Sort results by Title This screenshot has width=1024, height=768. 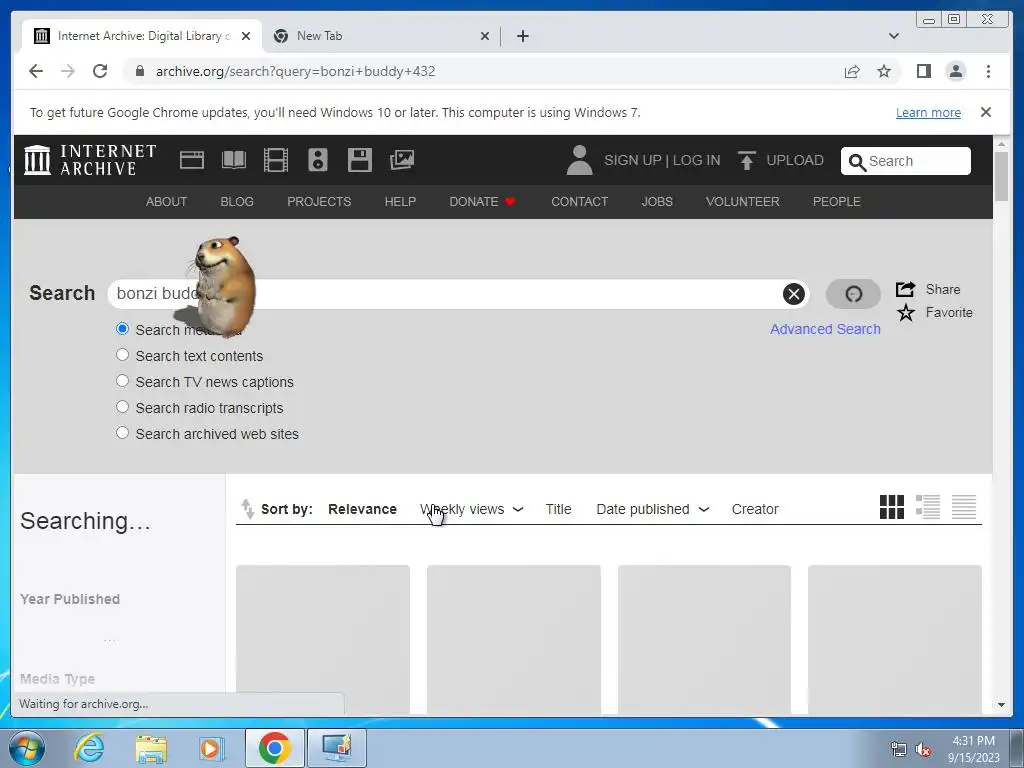tap(558, 509)
